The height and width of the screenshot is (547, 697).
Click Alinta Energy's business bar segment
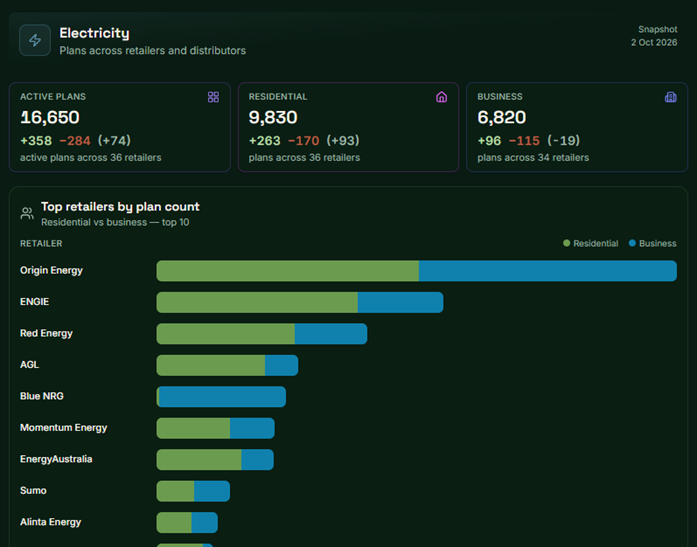[204, 523]
